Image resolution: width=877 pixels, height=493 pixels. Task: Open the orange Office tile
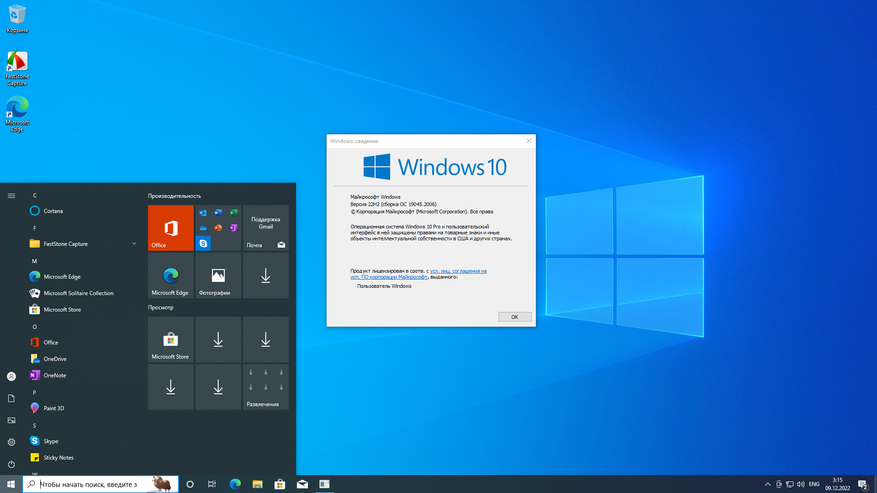click(x=171, y=228)
